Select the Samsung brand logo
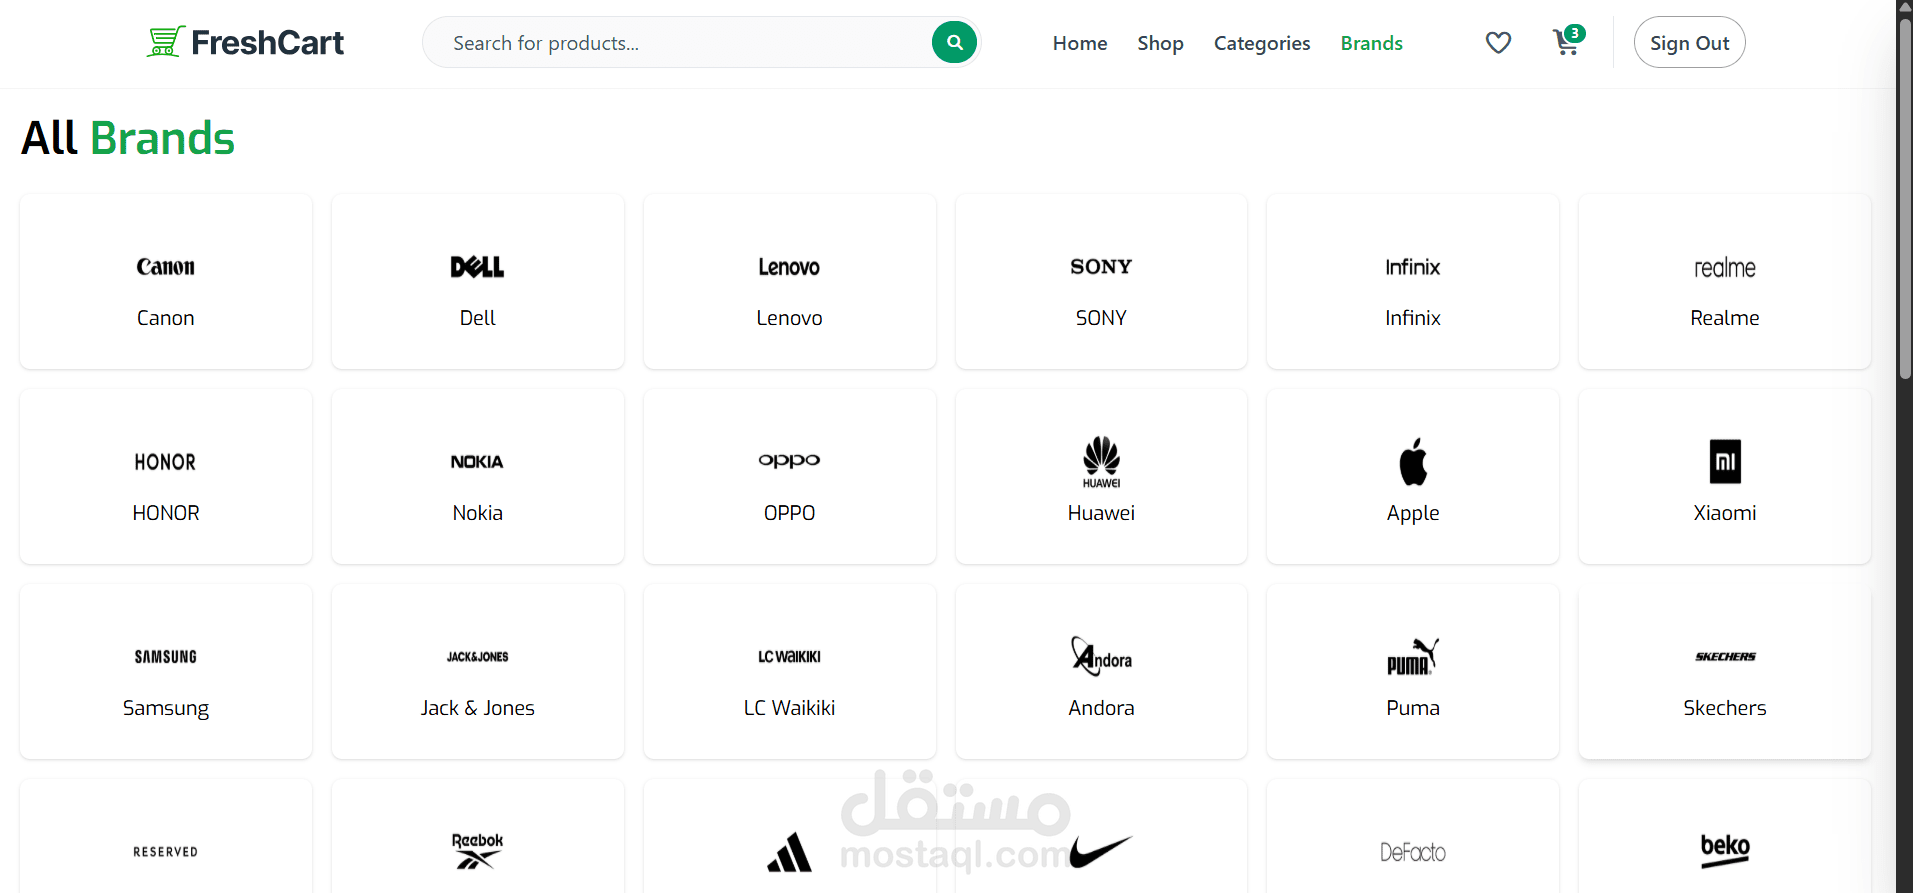Screen dimensions: 1913x893 166,657
